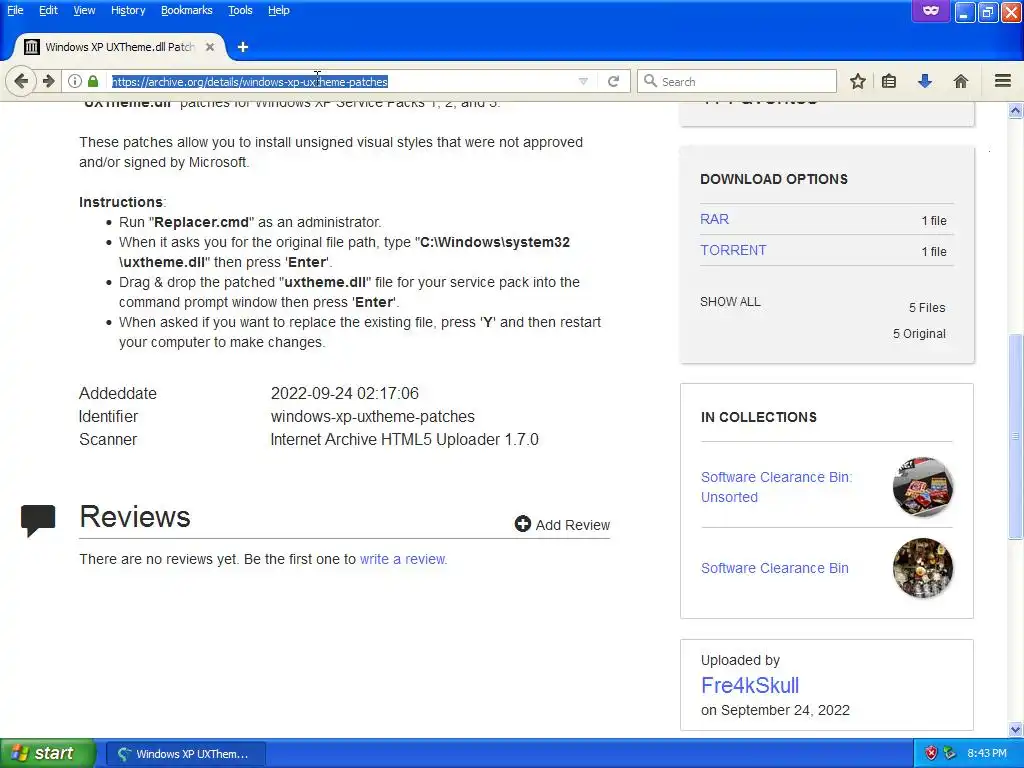Click the private browsing mask icon
Screen dimensions: 1024x768
931,11
